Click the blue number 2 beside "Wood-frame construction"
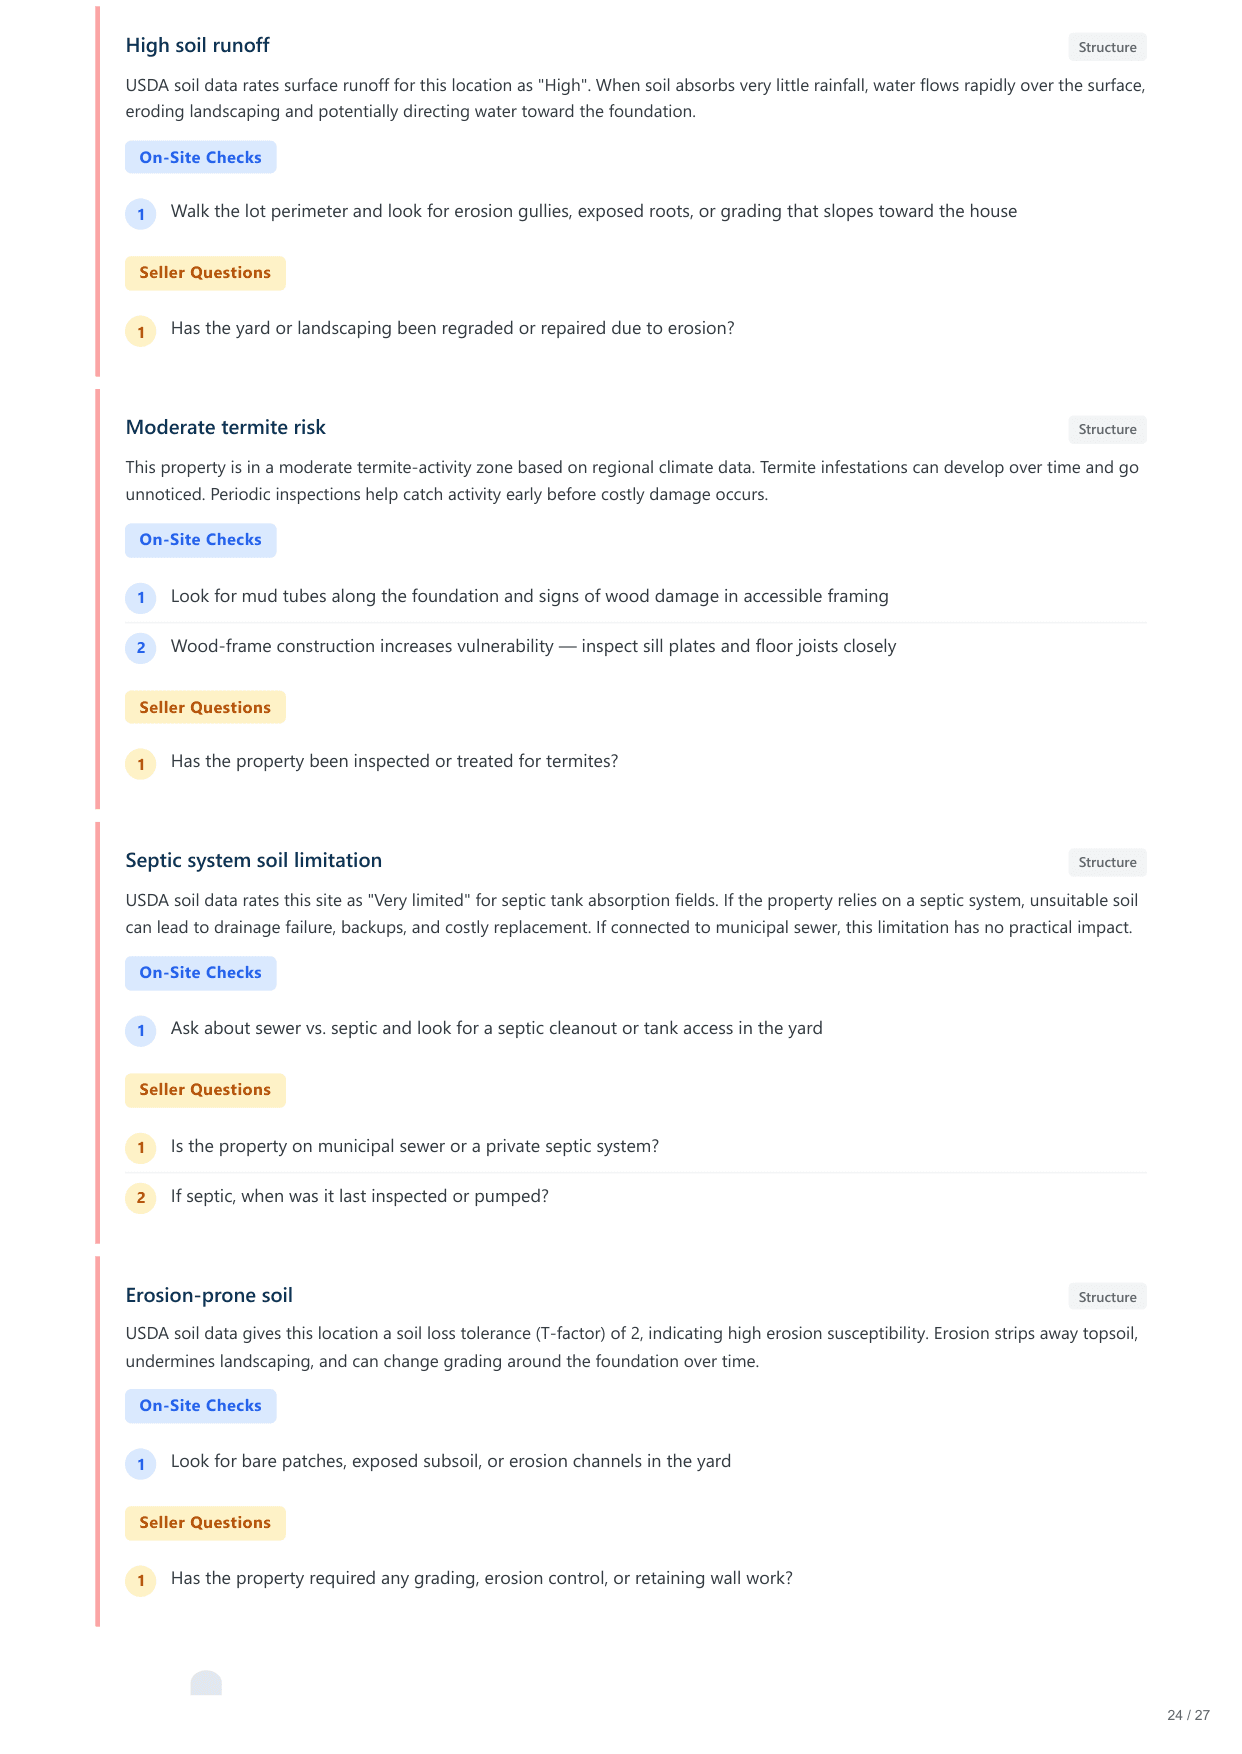Image resolution: width=1242 pixels, height=1754 pixels. point(141,648)
